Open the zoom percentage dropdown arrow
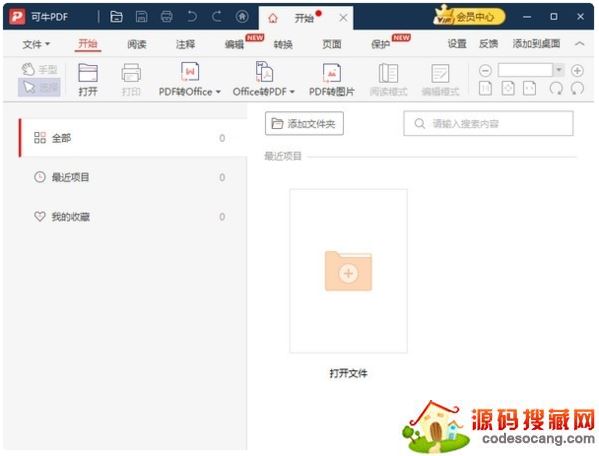The image size is (599, 456). click(559, 70)
